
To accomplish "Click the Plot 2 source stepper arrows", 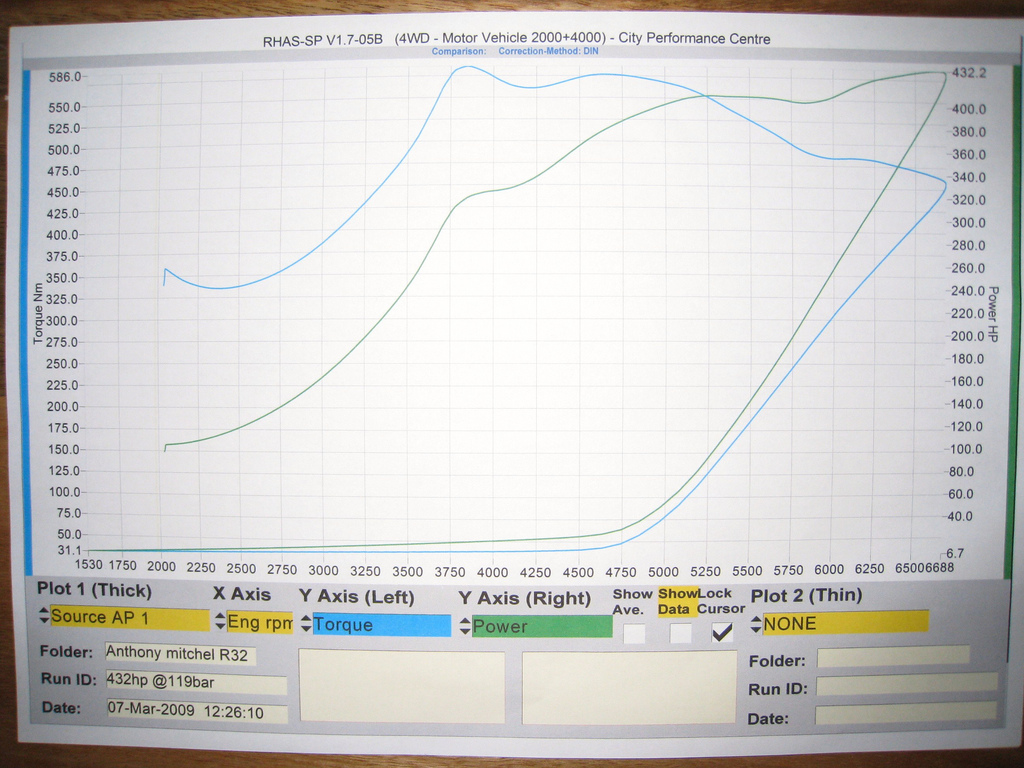I will [757, 623].
